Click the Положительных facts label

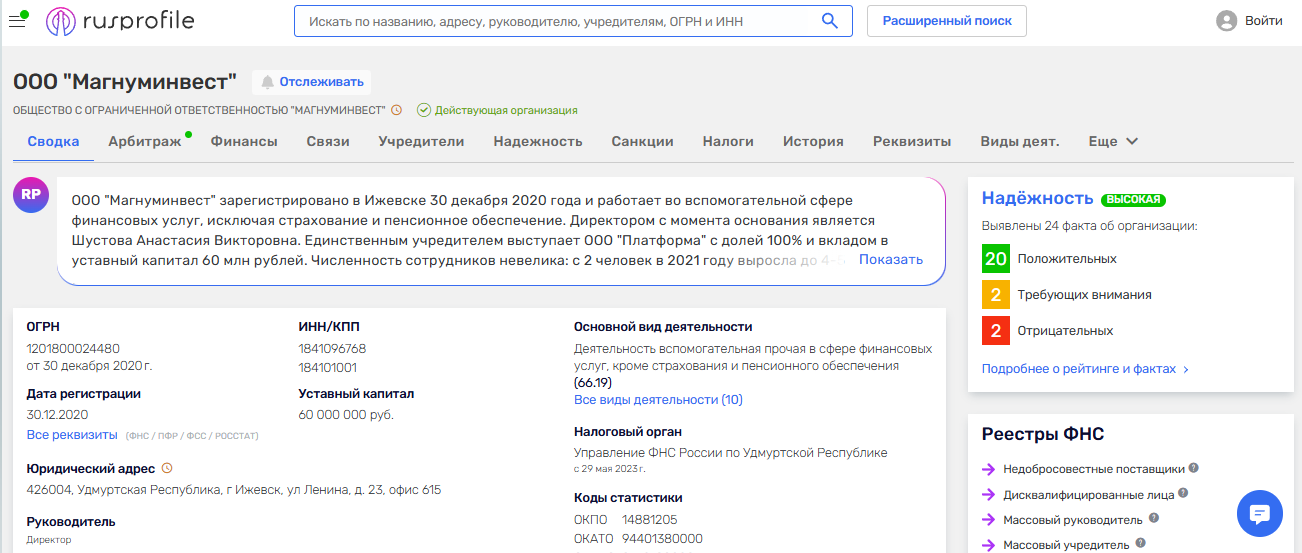click(x=1067, y=259)
